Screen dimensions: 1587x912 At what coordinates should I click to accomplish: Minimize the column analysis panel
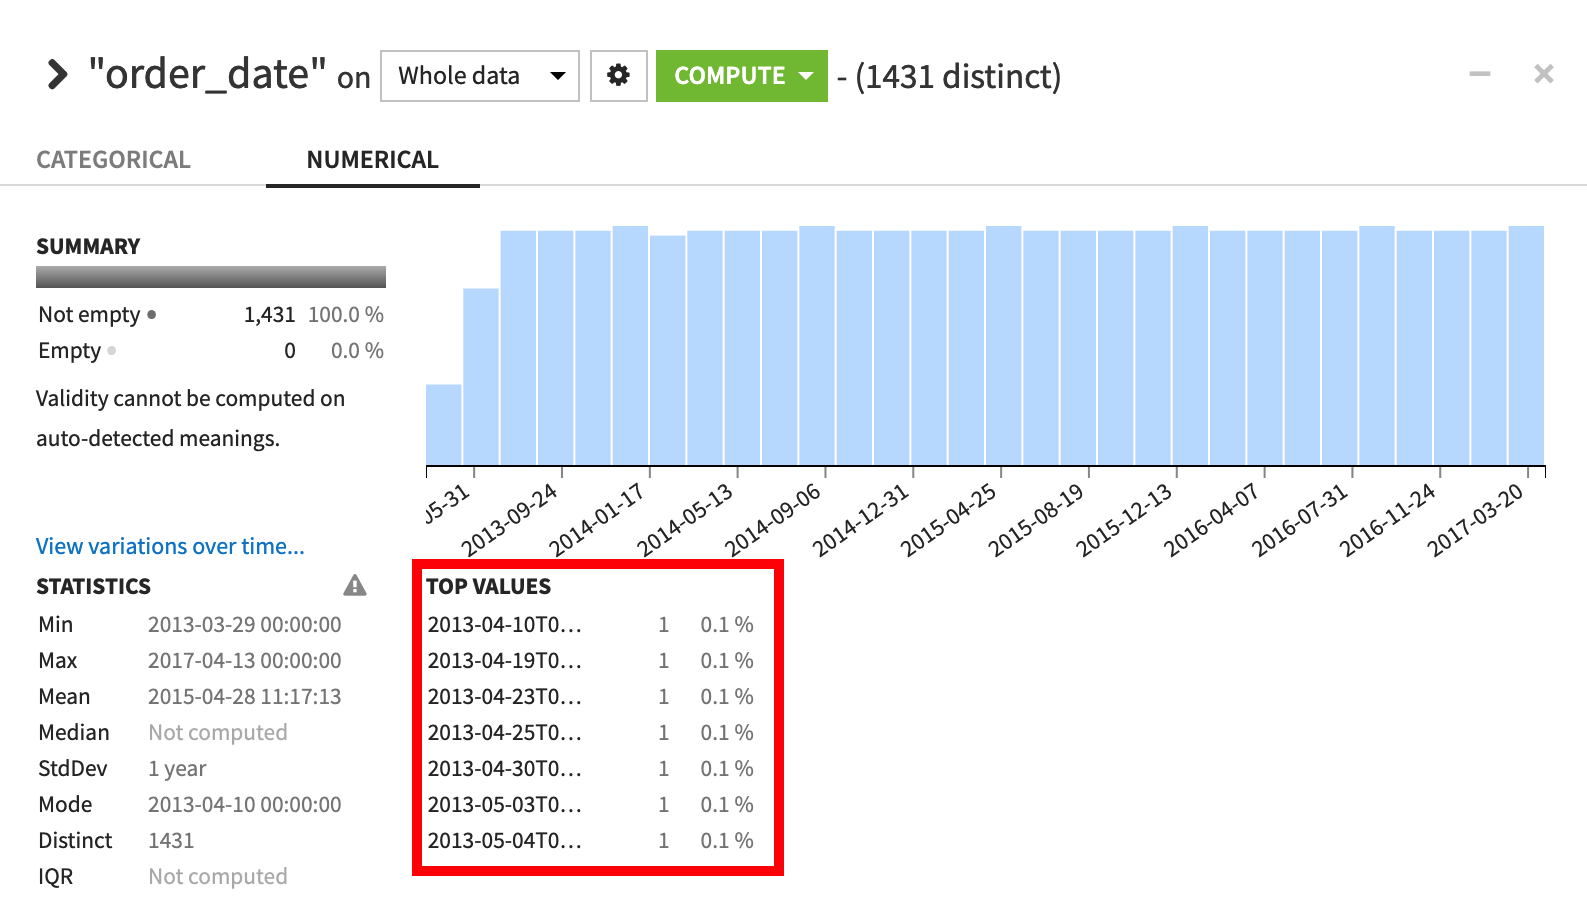pyautogui.click(x=1479, y=74)
